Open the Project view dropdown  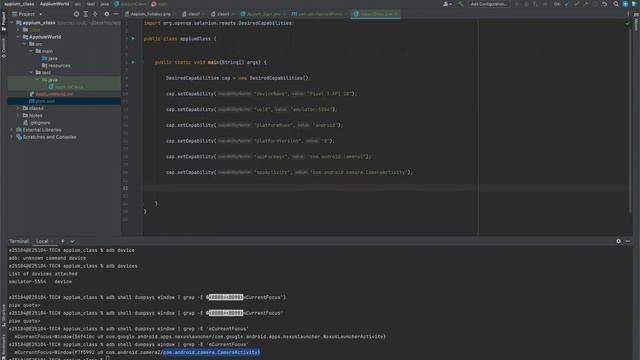[27, 14]
